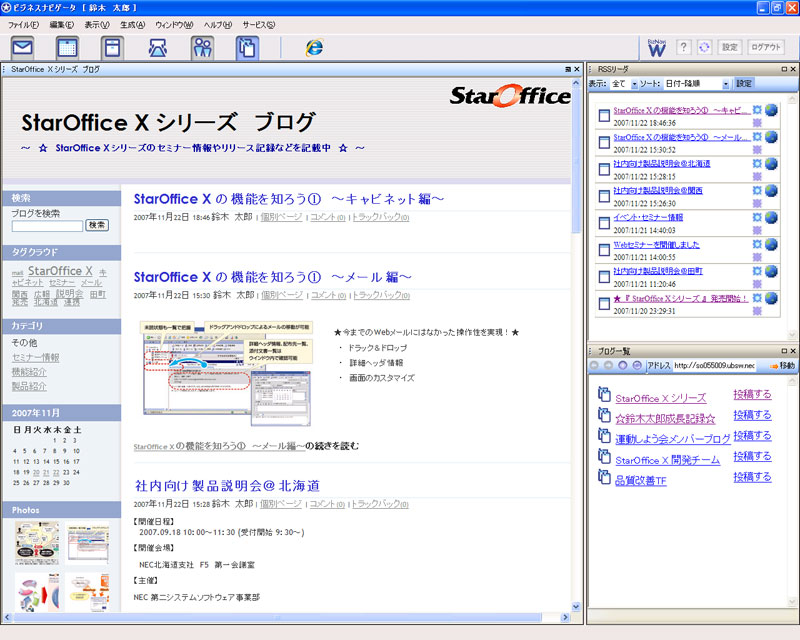
Task: Click the forward button in the ブログ一覧 panel
Action: (608, 365)
